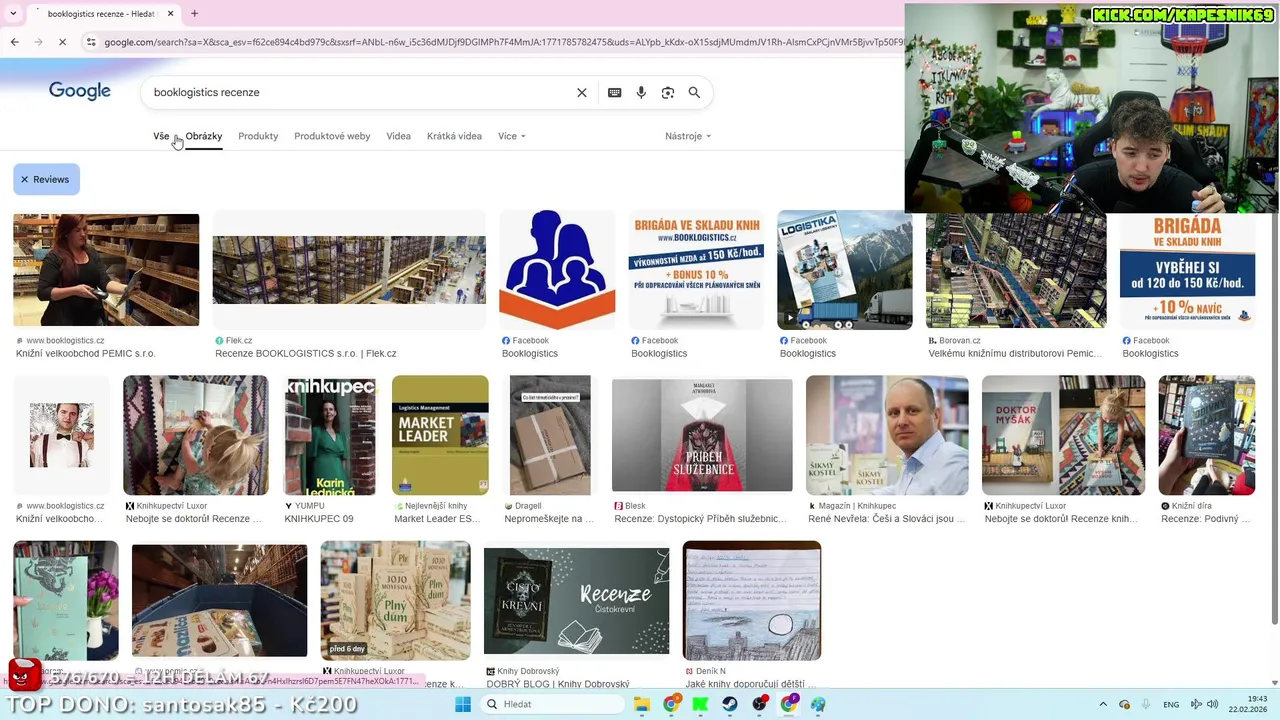Start voice search via microphone icon
Viewport: 1280px width, 720px height.
(x=641, y=93)
